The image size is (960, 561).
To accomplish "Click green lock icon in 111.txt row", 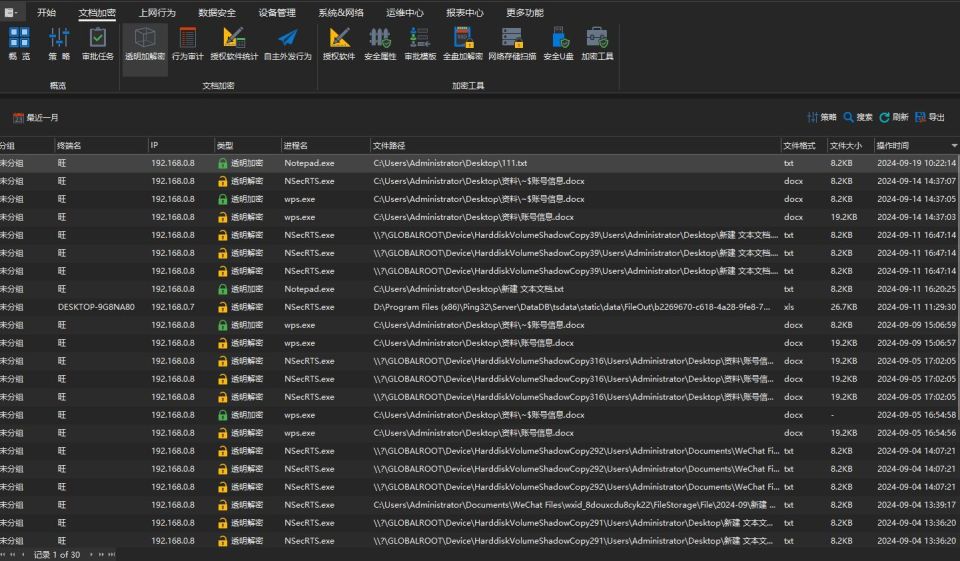I will point(223,164).
